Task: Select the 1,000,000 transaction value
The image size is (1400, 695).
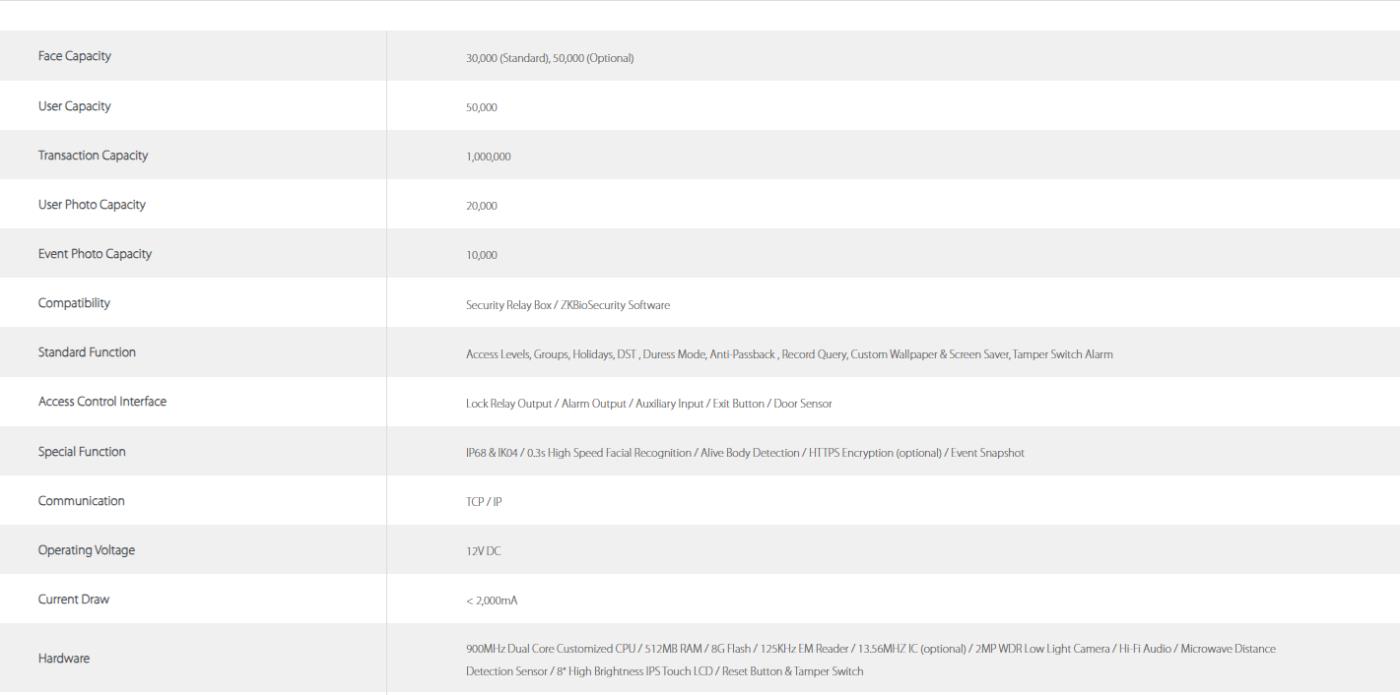Action: point(488,157)
